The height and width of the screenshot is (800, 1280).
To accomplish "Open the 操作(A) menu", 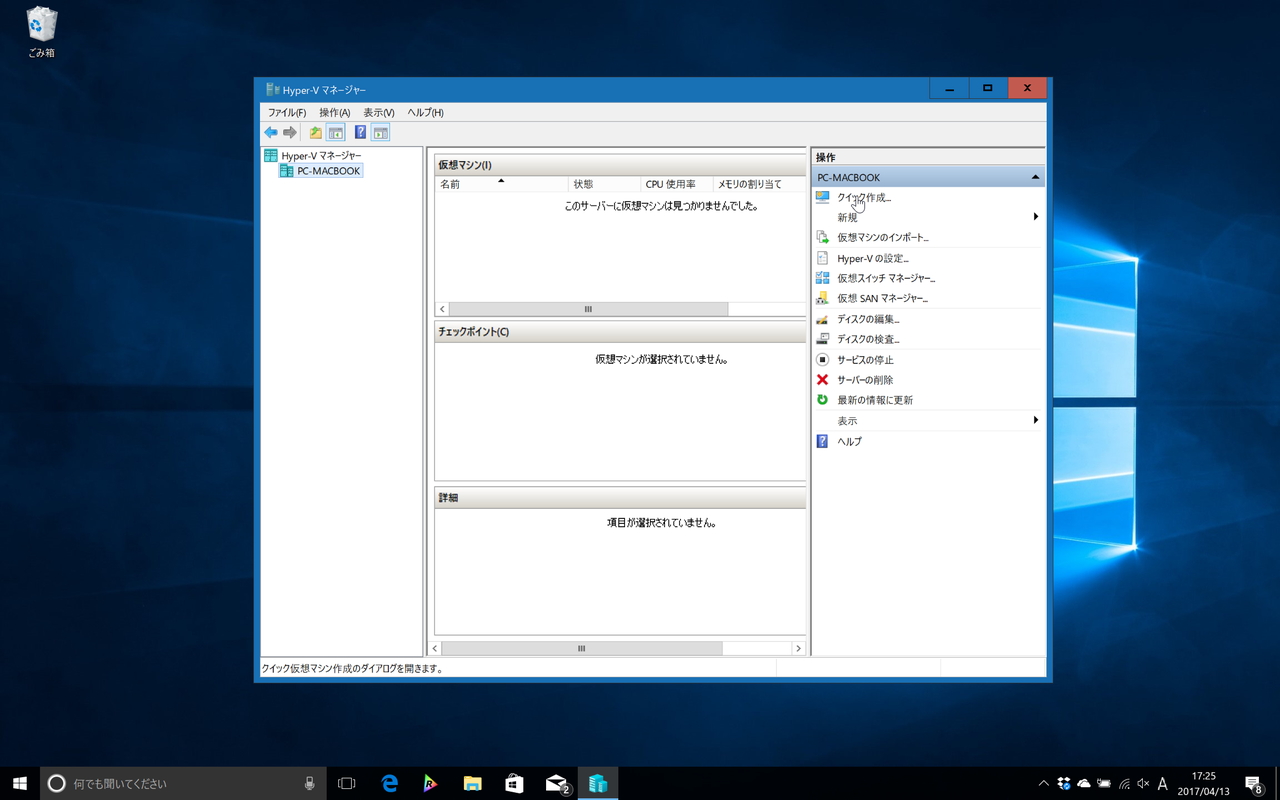I will [335, 113].
